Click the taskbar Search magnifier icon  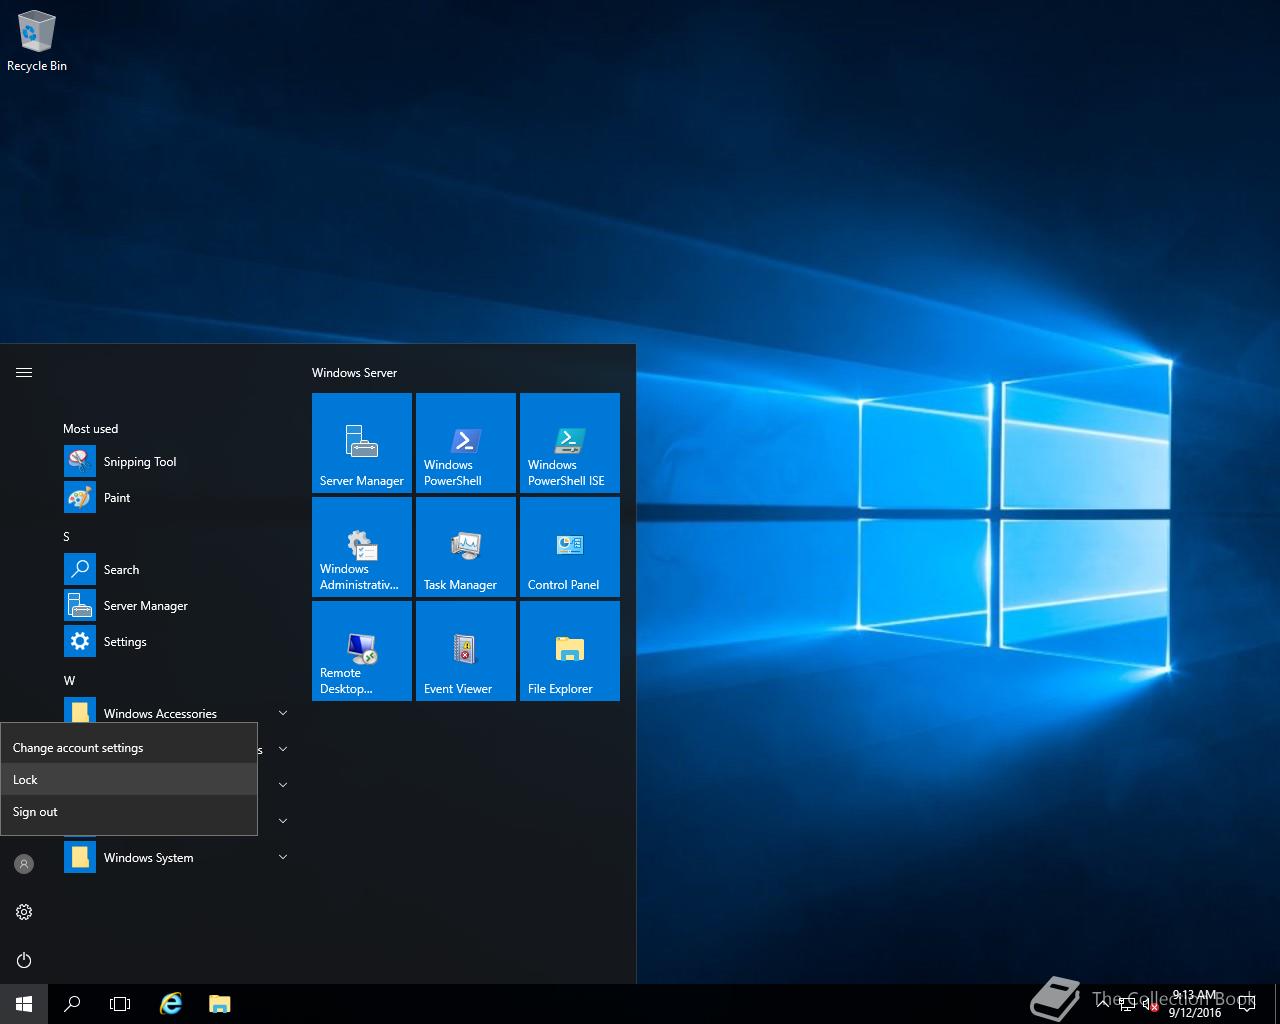coord(72,1004)
